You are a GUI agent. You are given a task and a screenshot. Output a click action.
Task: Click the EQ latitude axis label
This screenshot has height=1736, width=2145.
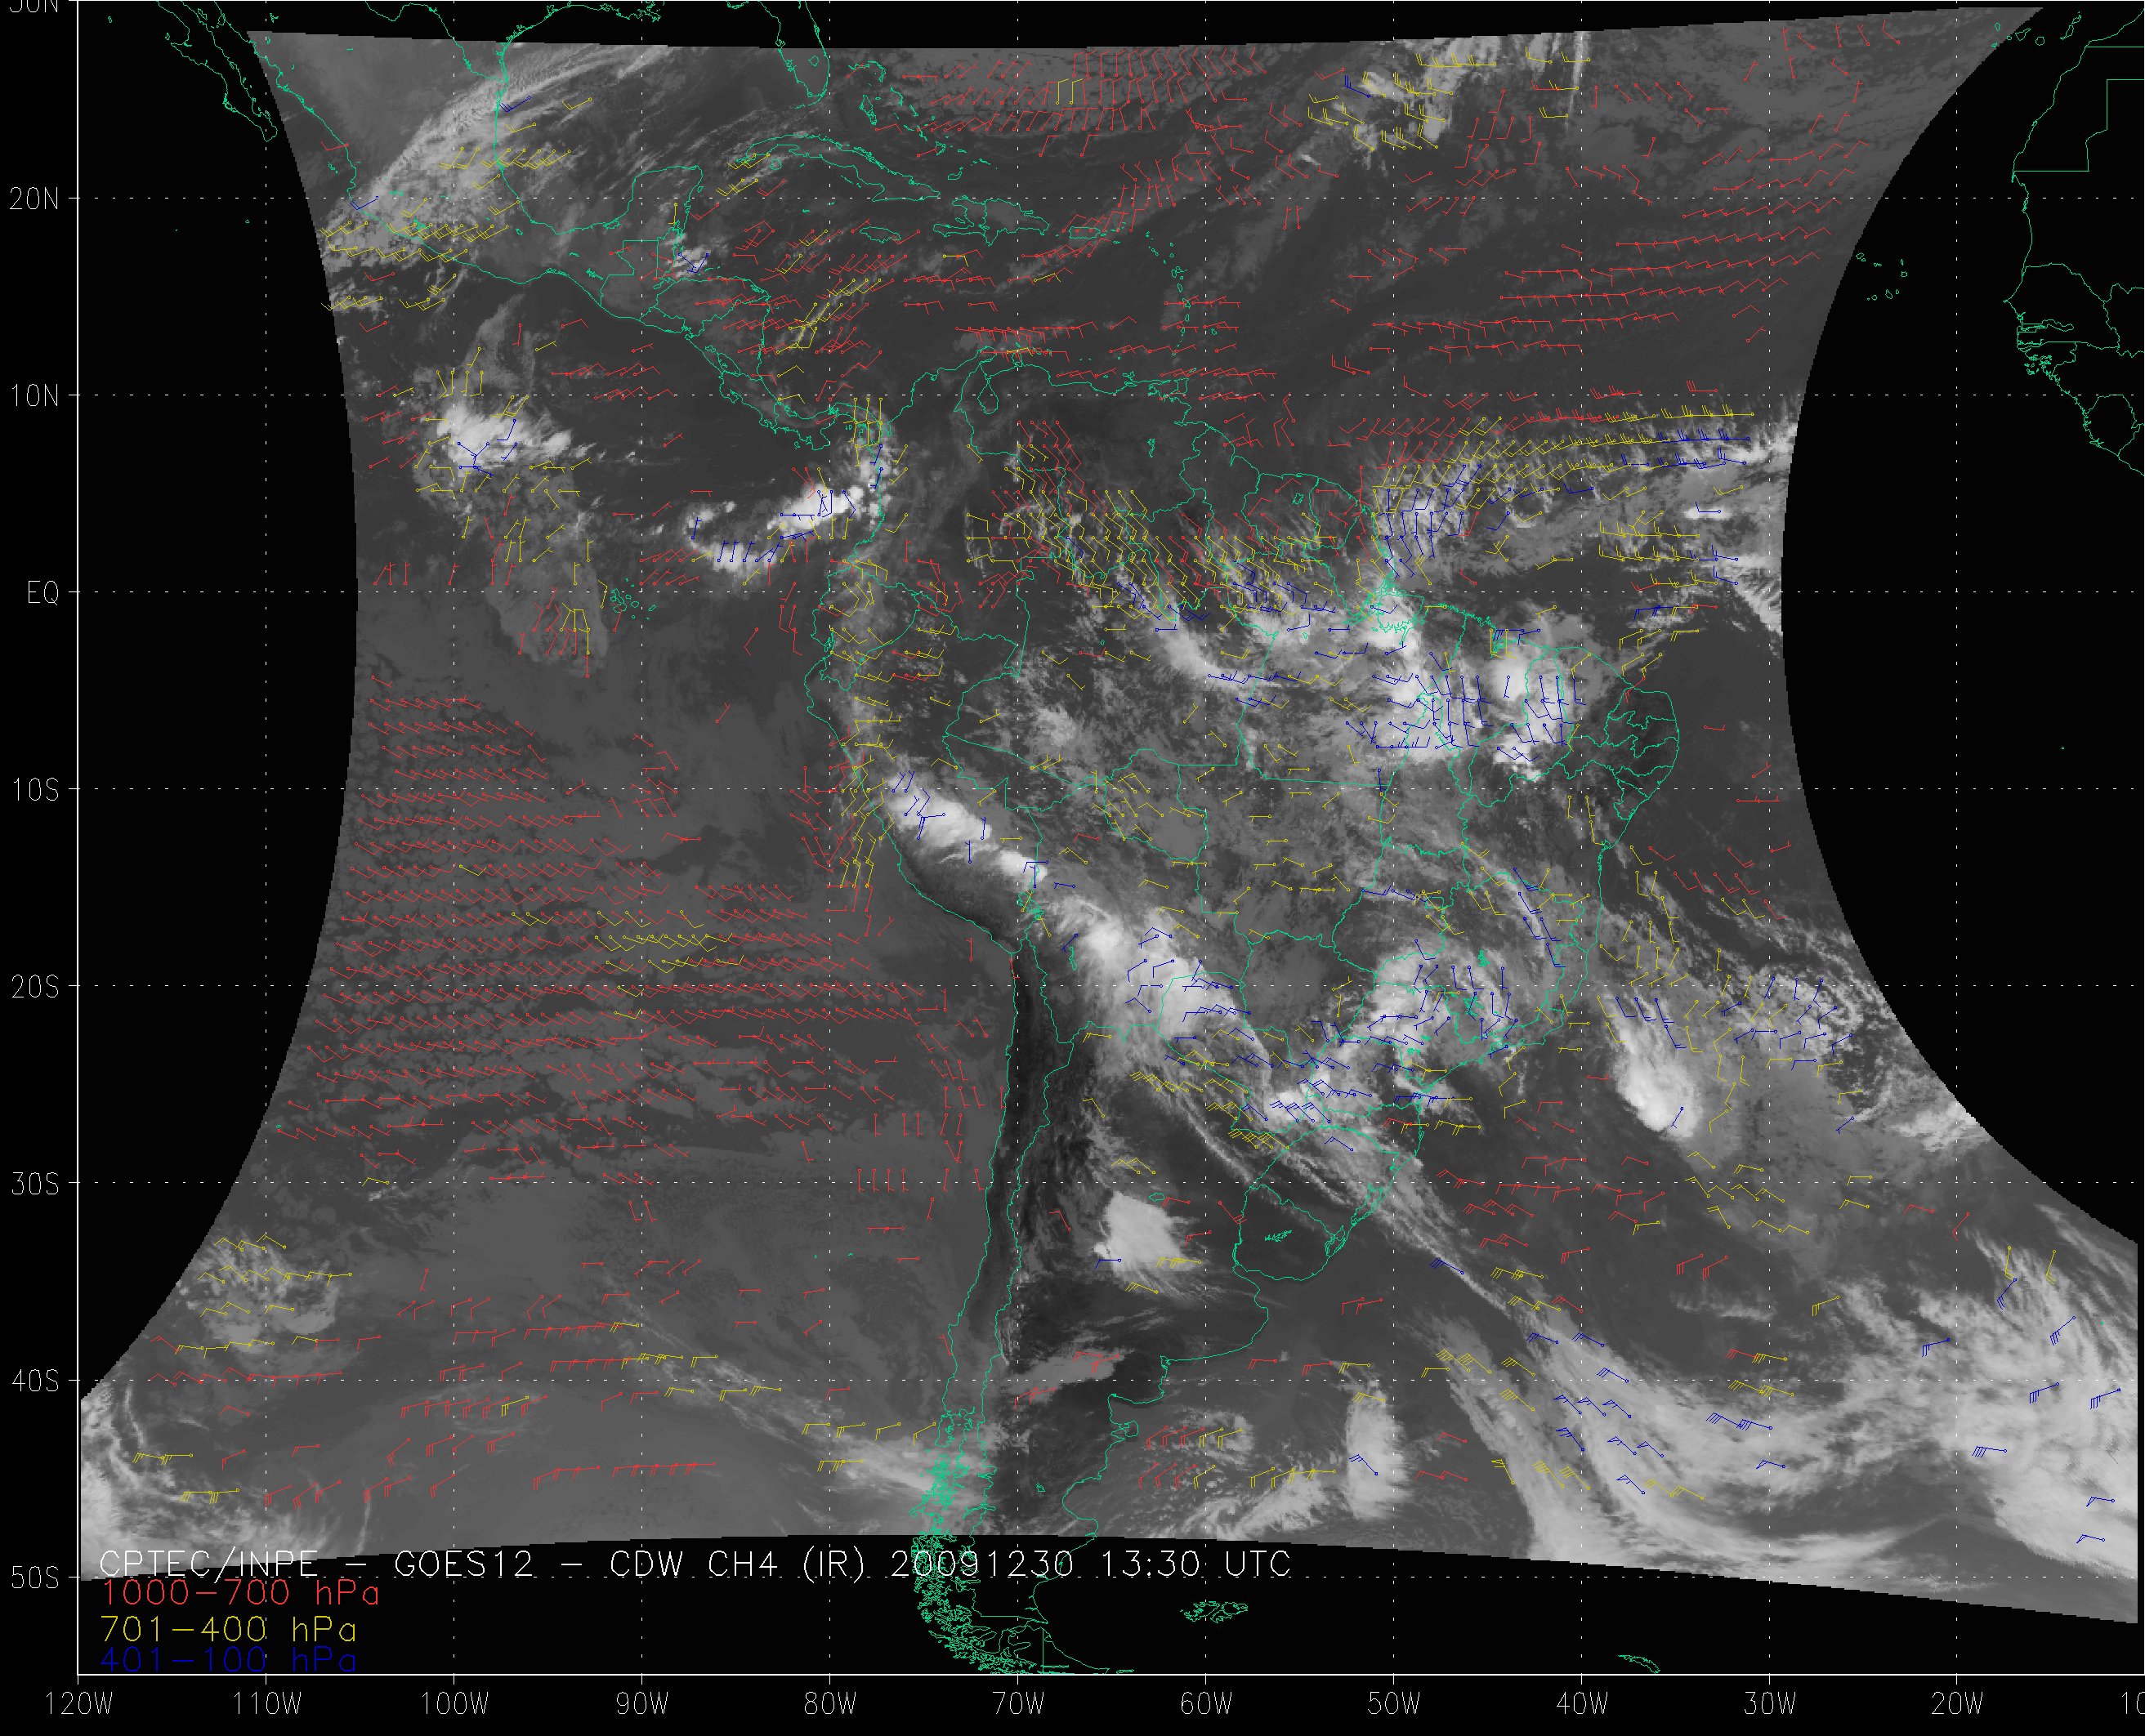point(42,593)
